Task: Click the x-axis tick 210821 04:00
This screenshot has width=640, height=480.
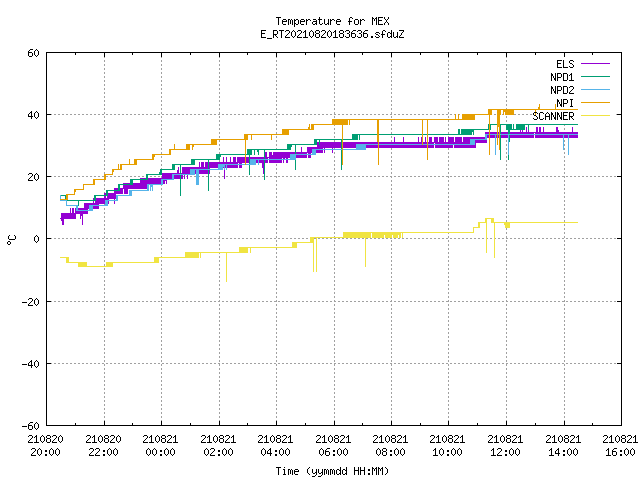Action: coord(276,446)
